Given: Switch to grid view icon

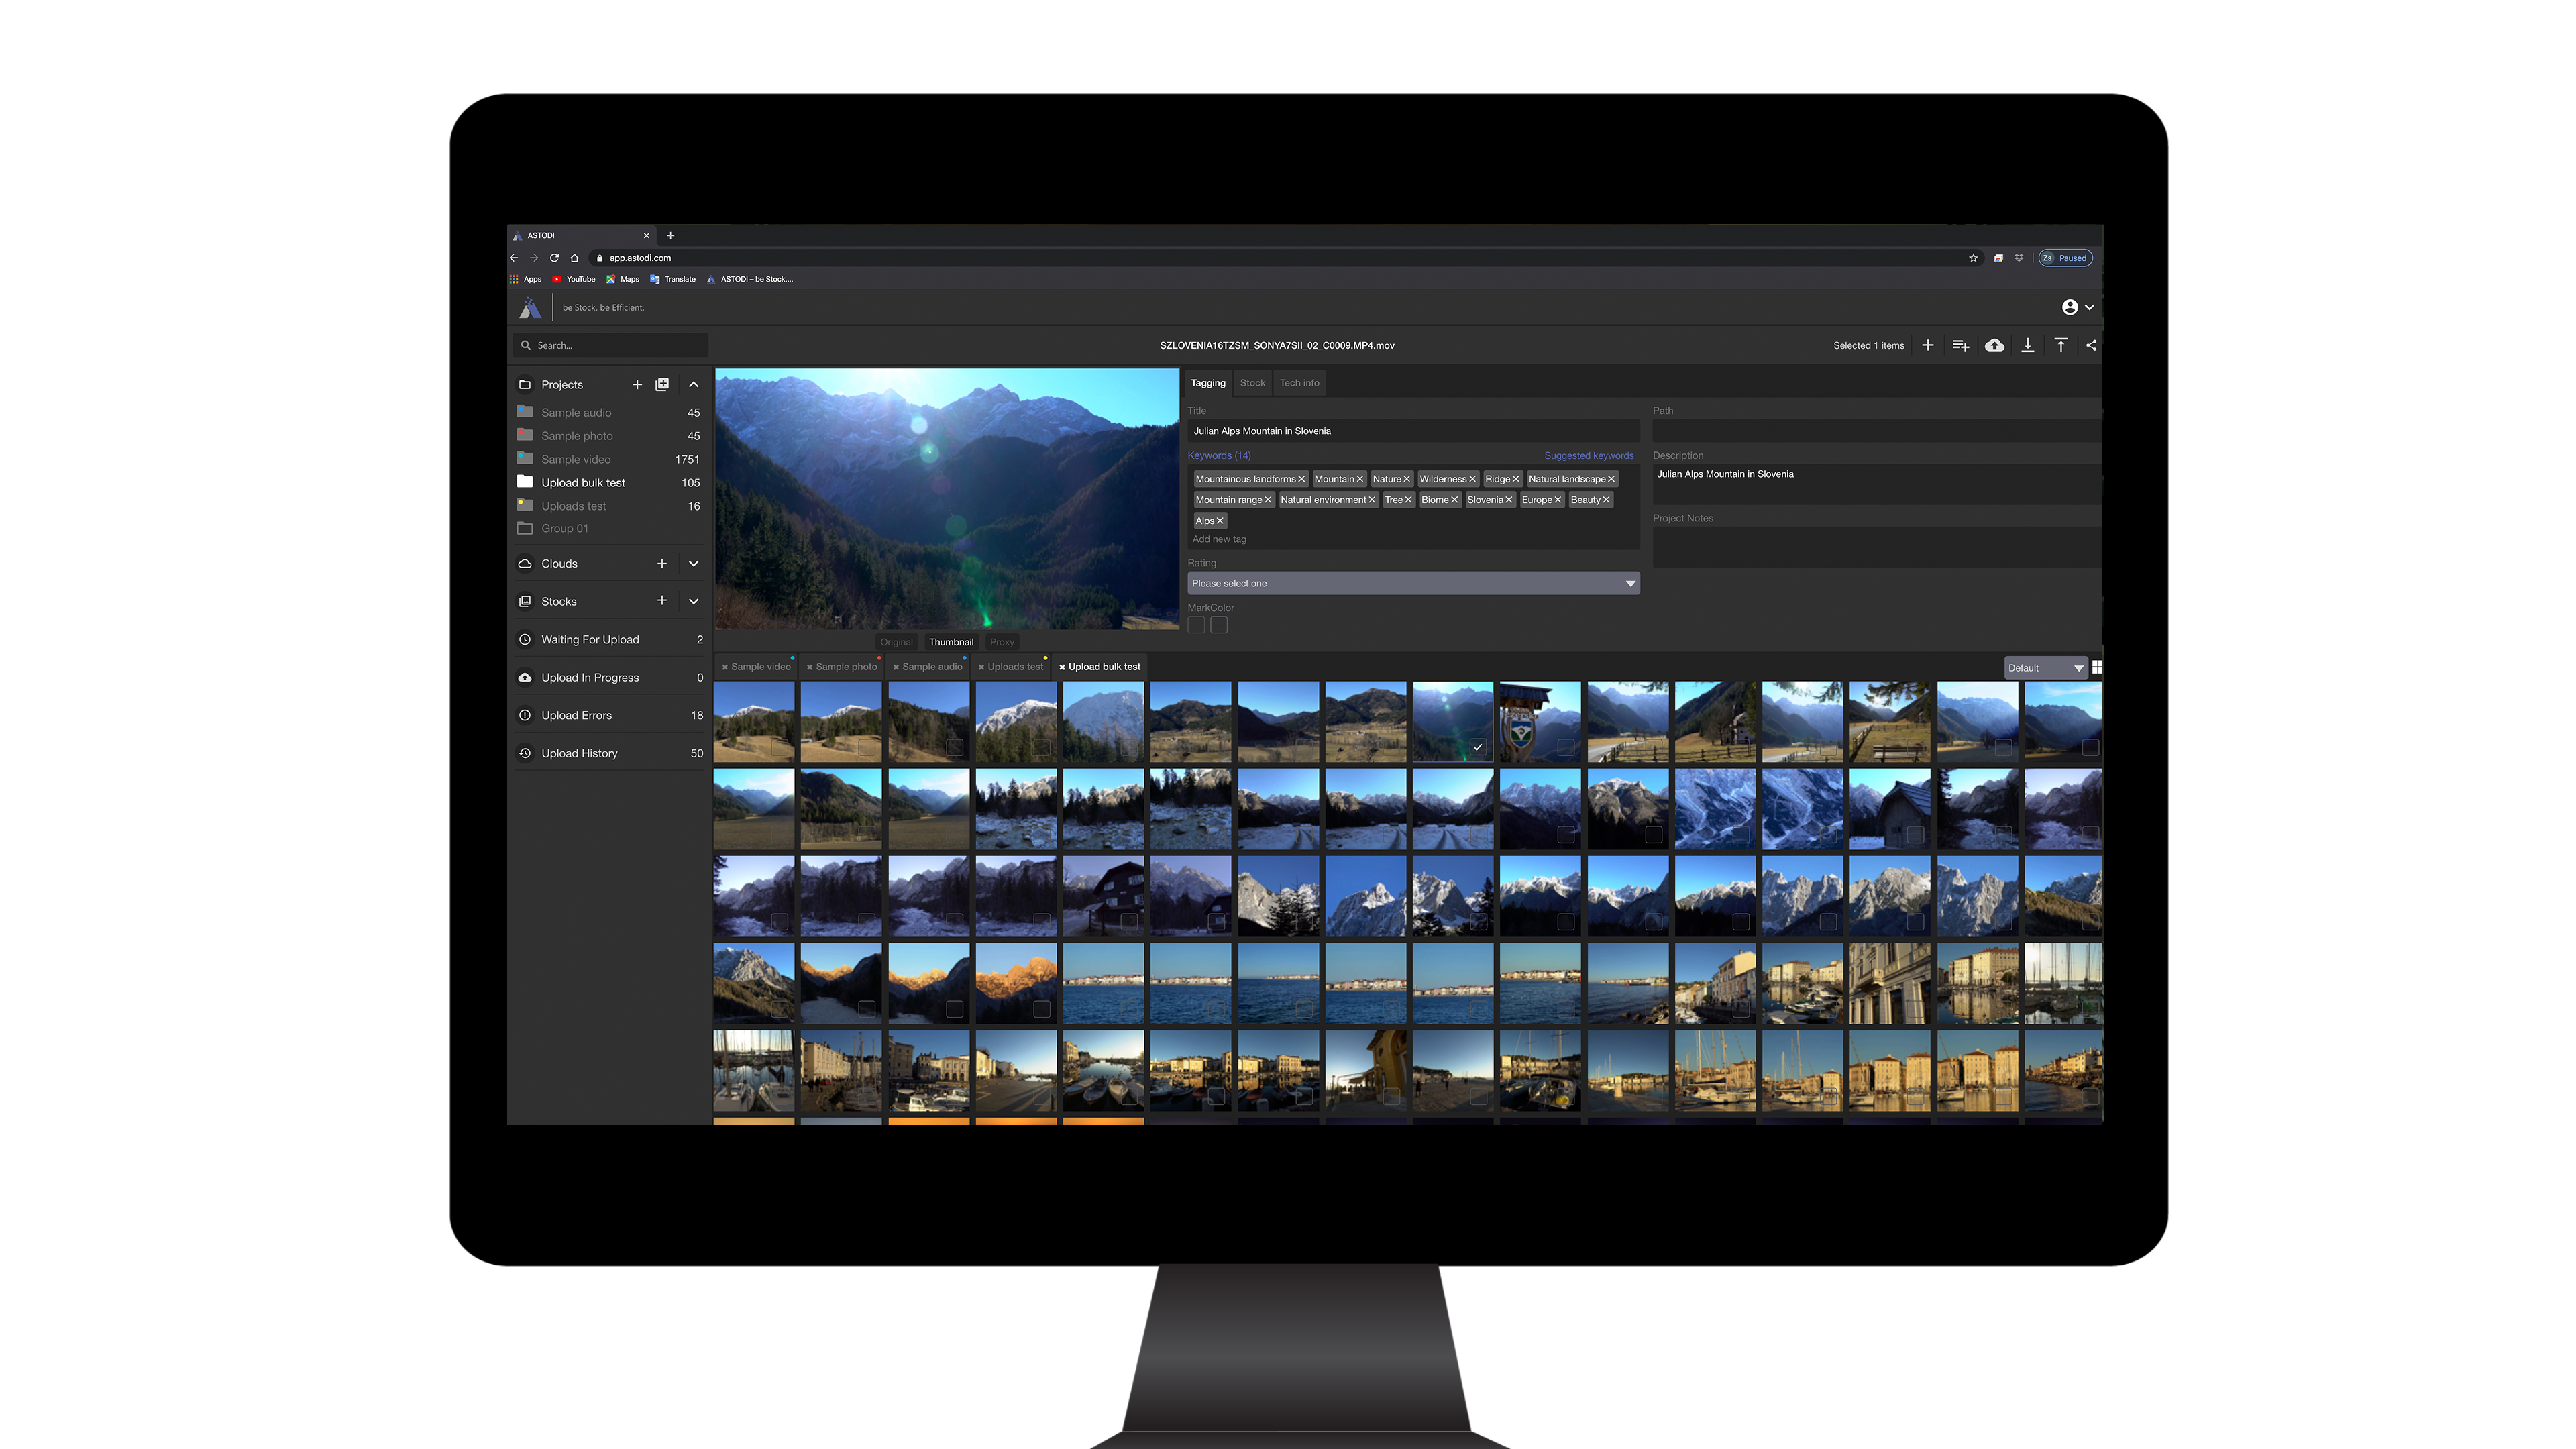Looking at the screenshot, I should [x=2097, y=667].
